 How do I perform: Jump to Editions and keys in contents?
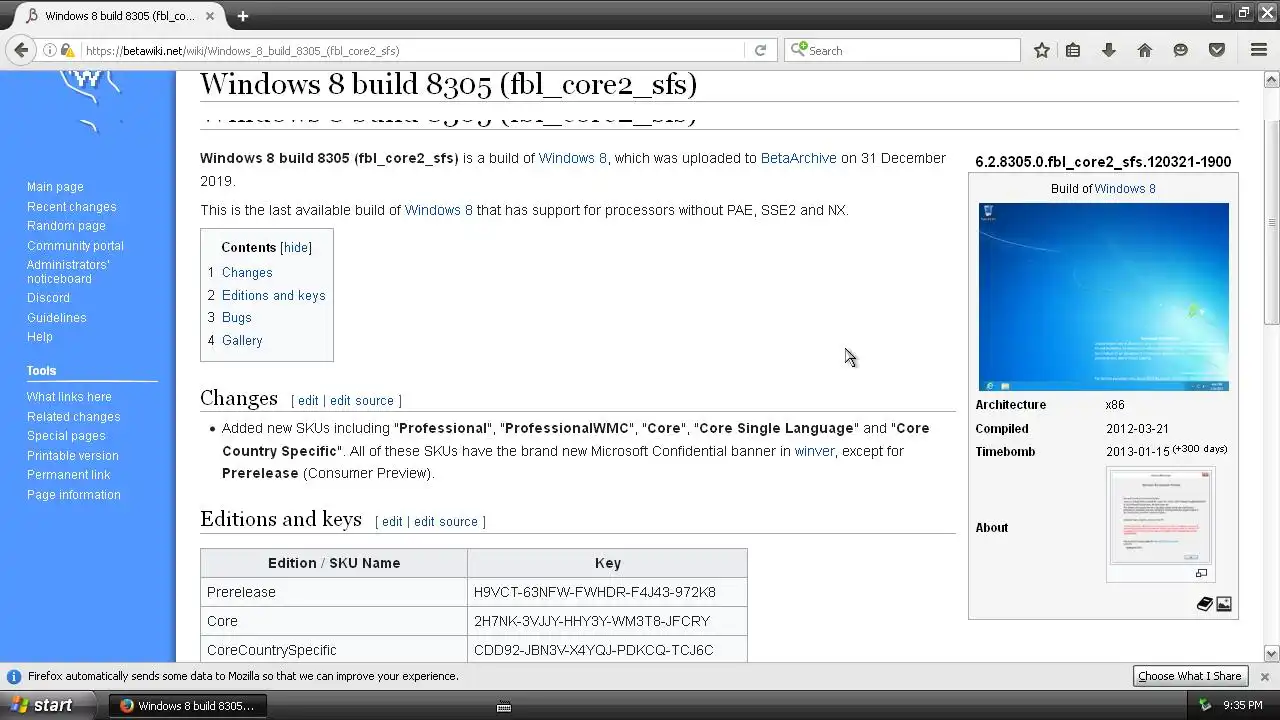[273, 295]
